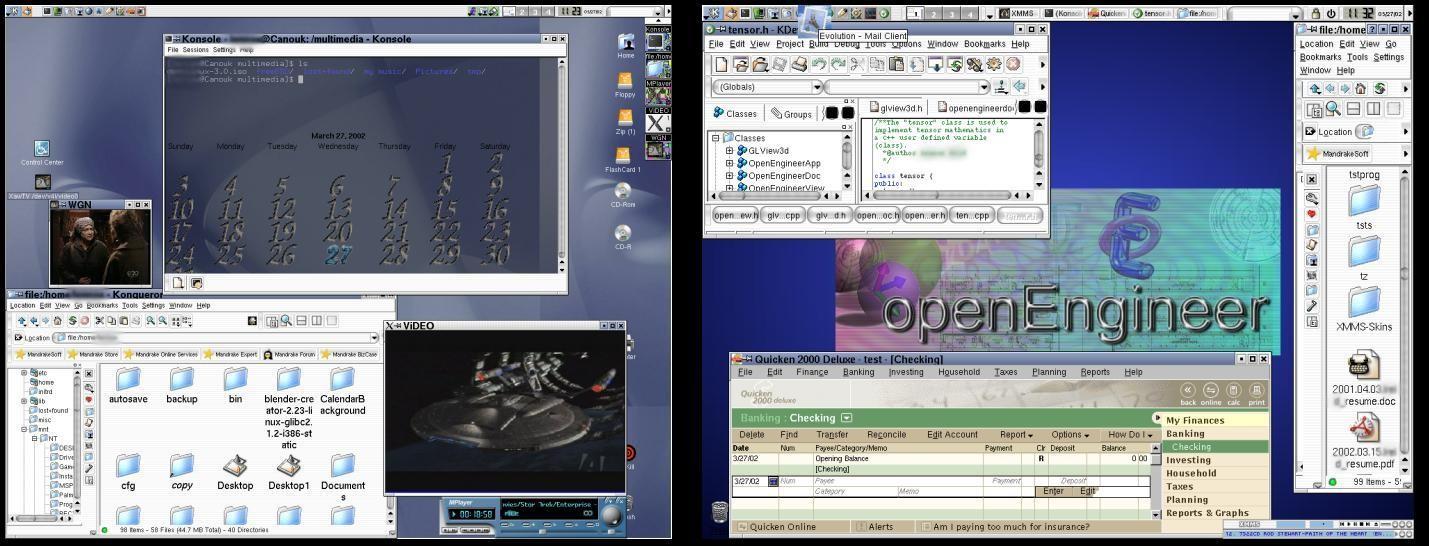Select Investing in Quicken sidebar
Viewport: 1429px width, 546px height.
(1188, 460)
